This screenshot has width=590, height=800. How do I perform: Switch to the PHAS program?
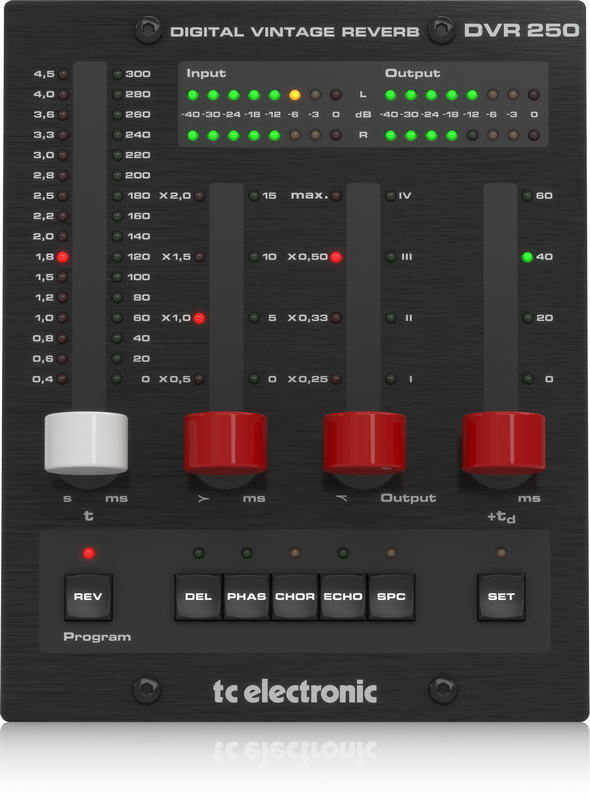(x=247, y=597)
